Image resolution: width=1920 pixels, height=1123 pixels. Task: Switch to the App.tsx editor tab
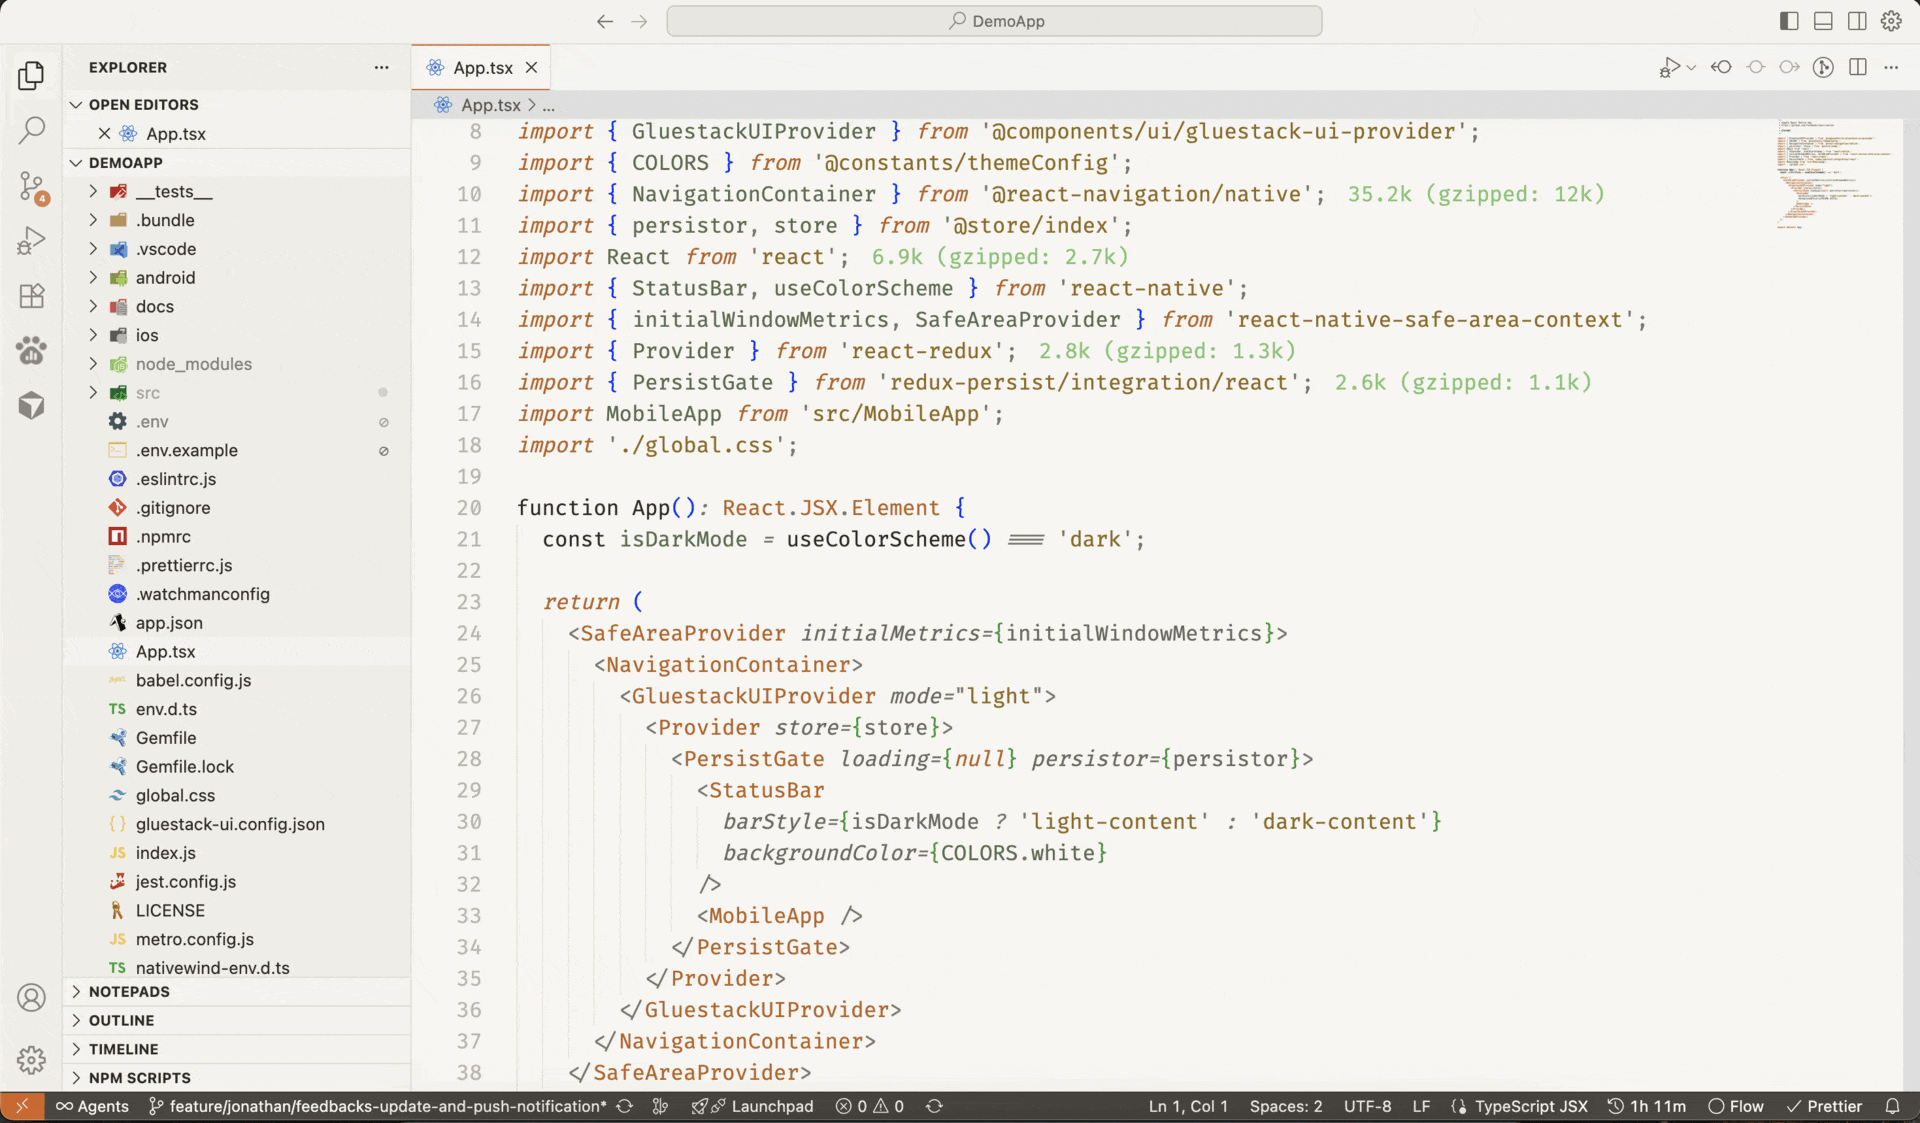[481, 67]
